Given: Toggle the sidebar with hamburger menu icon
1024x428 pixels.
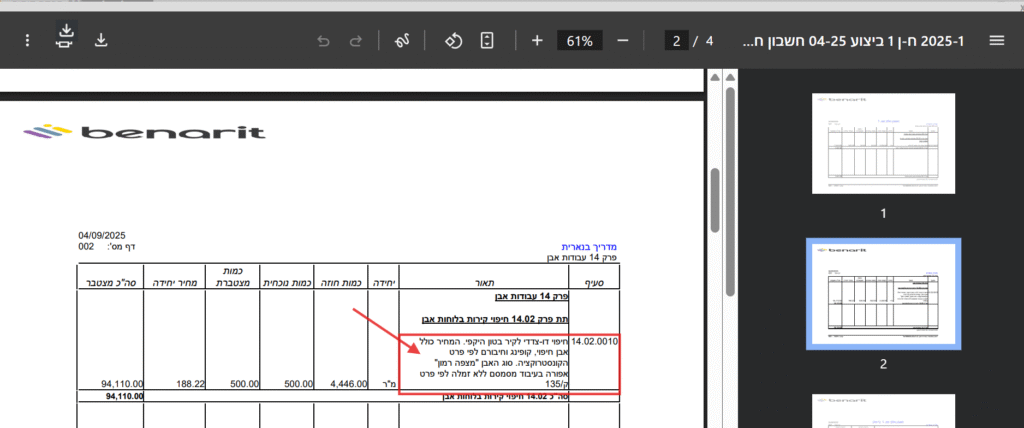Looking at the screenshot, I should [996, 41].
